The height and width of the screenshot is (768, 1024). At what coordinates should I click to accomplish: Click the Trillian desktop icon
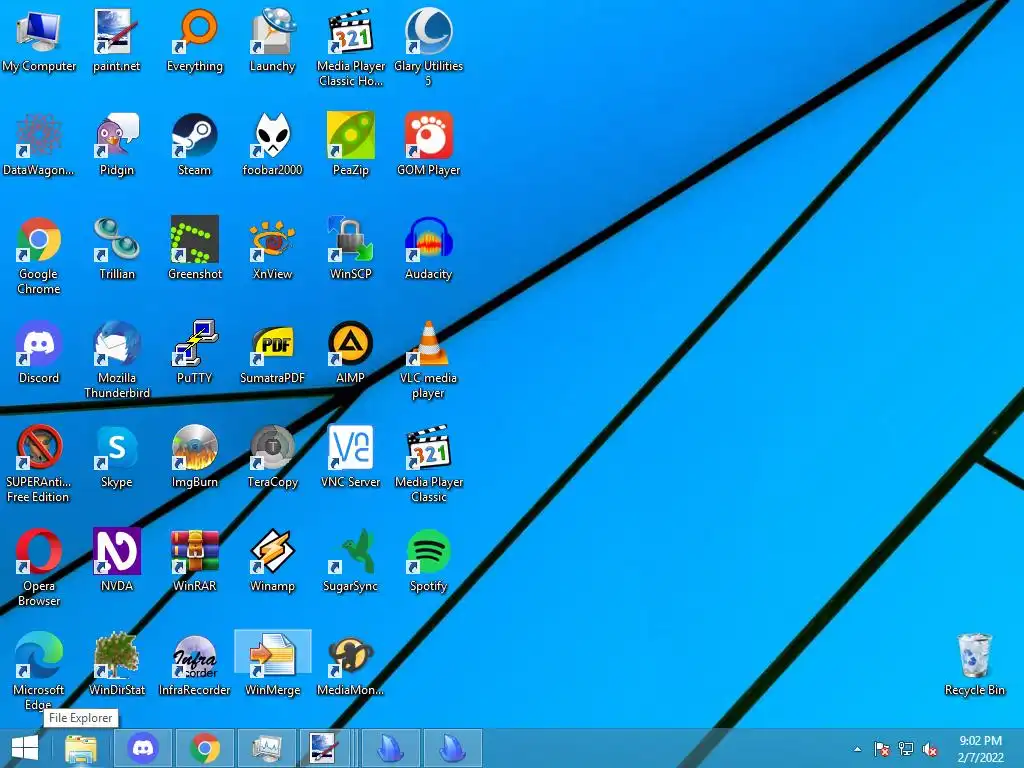(x=116, y=248)
